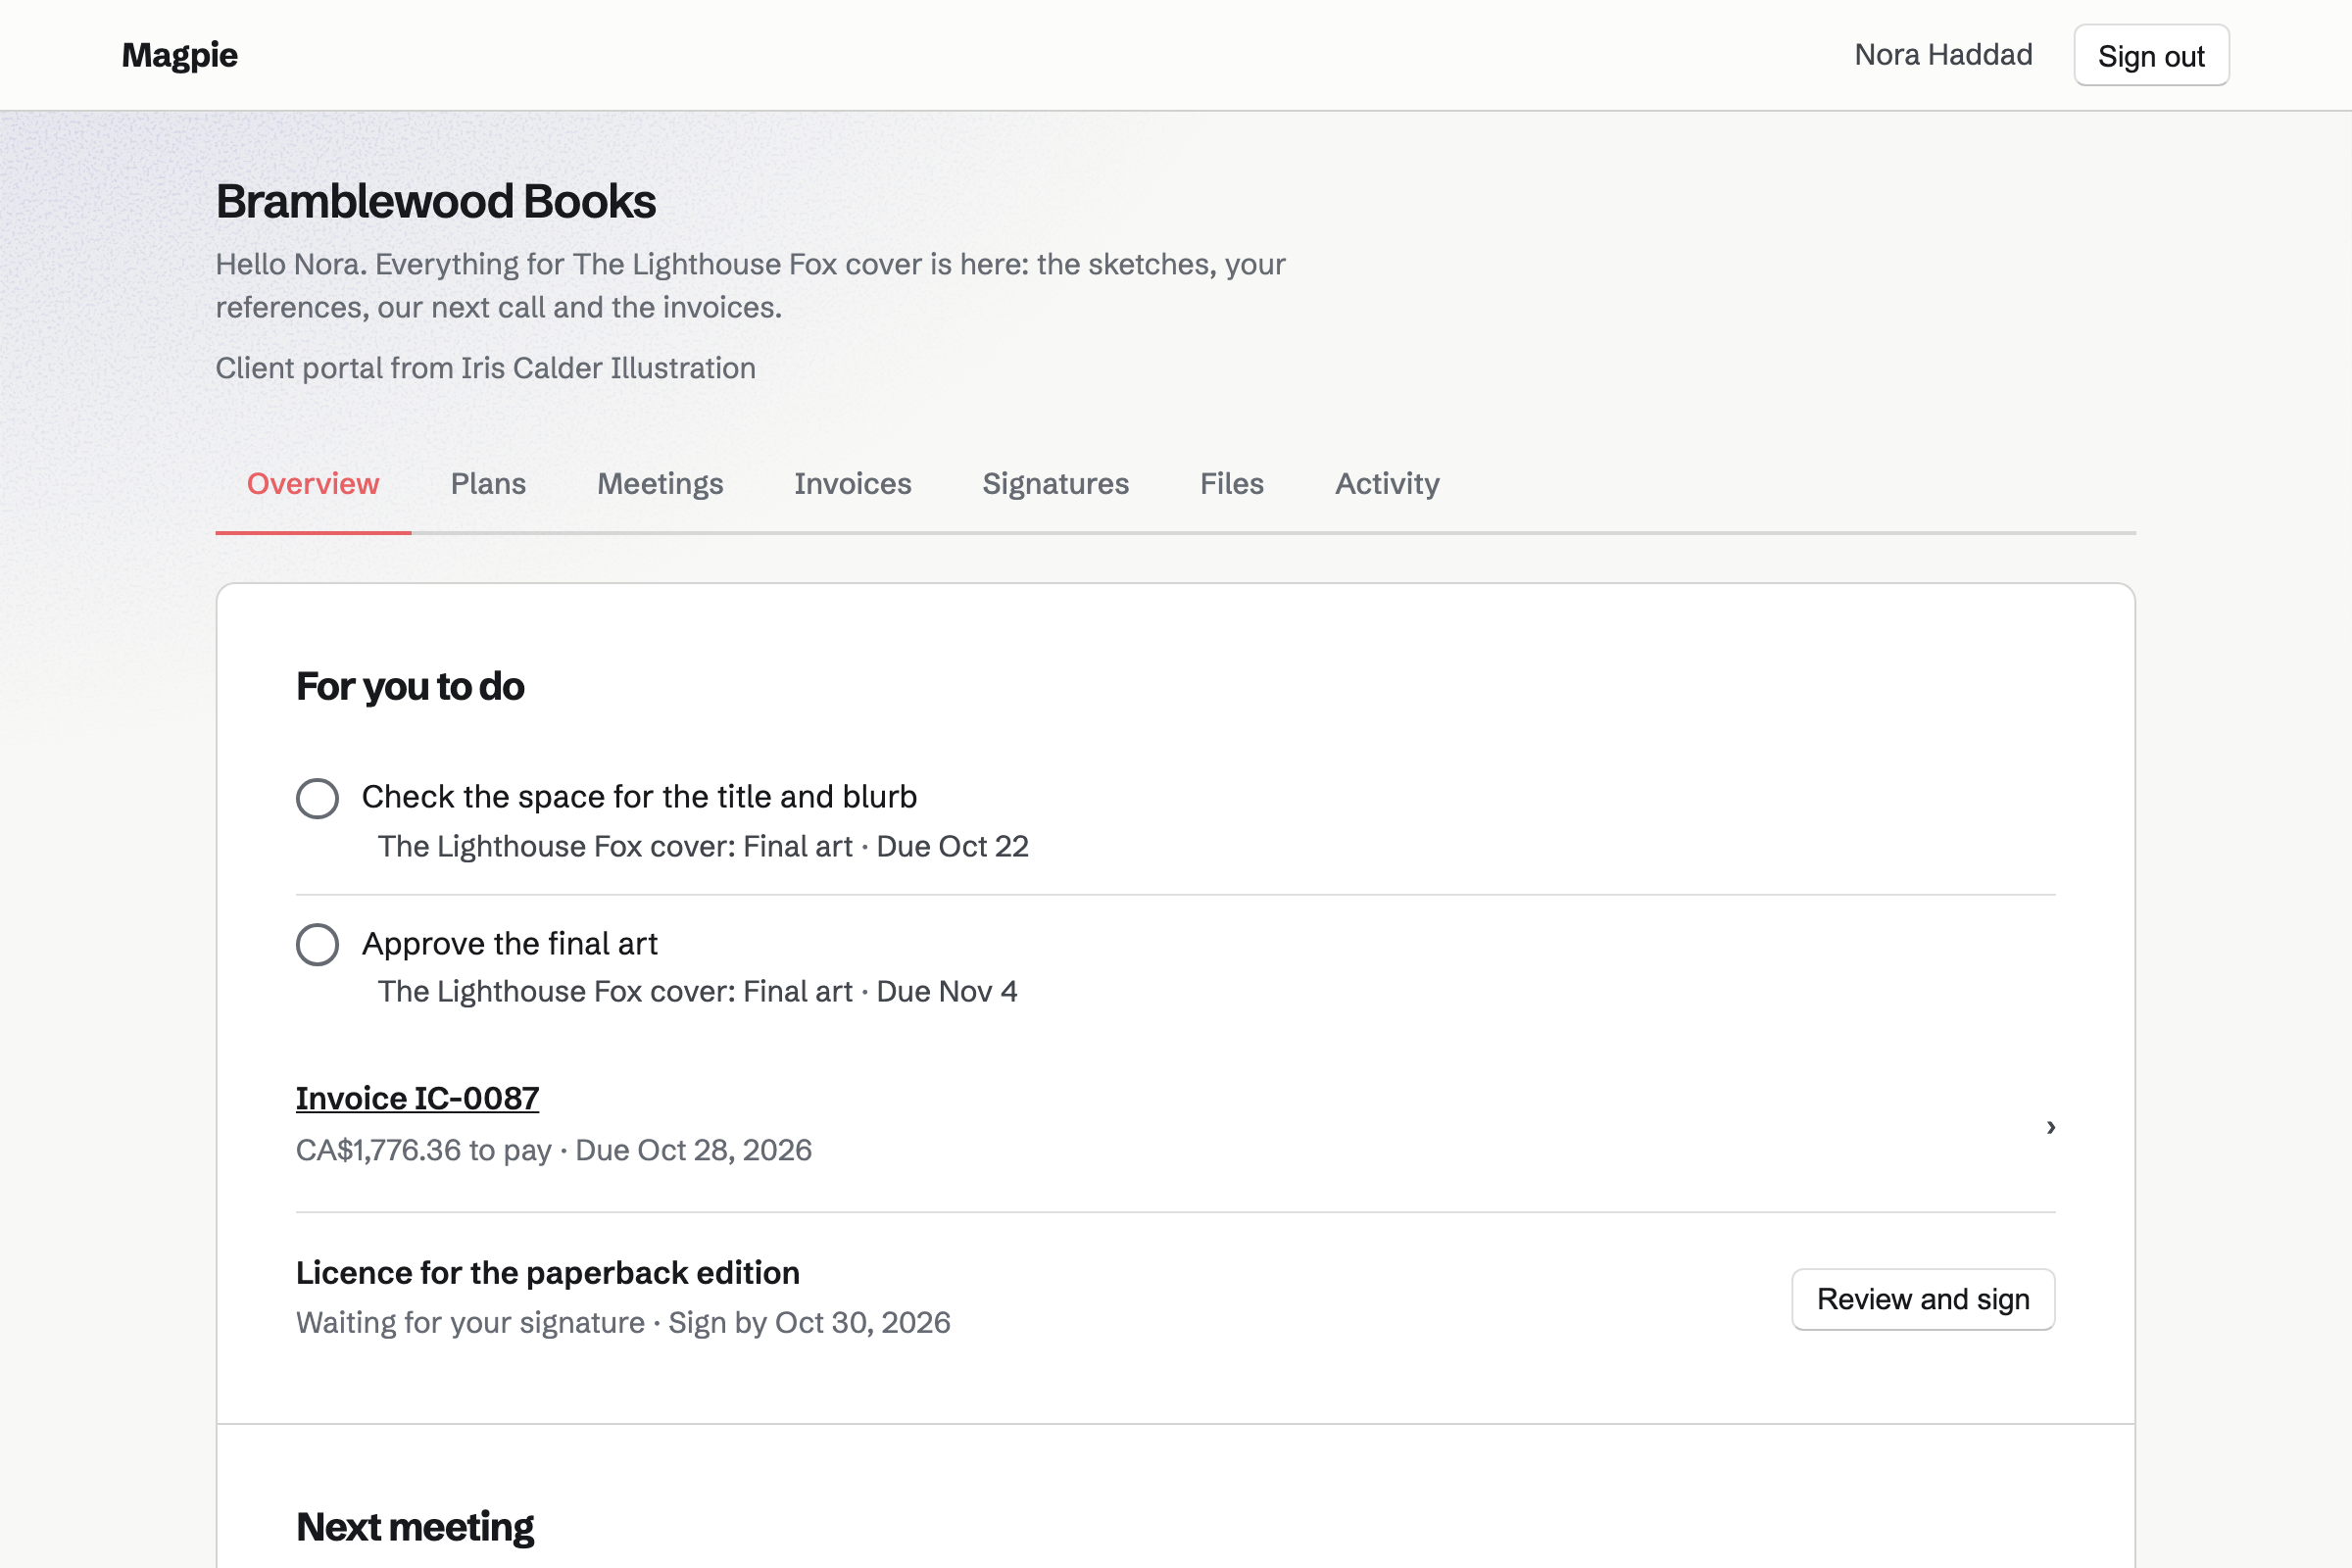Image resolution: width=2352 pixels, height=1568 pixels.
Task: Switch to the Files tab
Action: (x=1232, y=484)
